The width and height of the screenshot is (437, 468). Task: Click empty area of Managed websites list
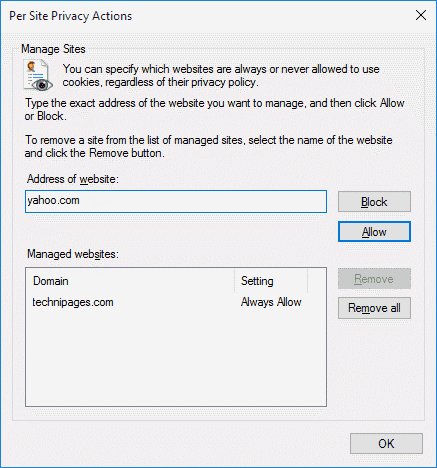point(176,358)
